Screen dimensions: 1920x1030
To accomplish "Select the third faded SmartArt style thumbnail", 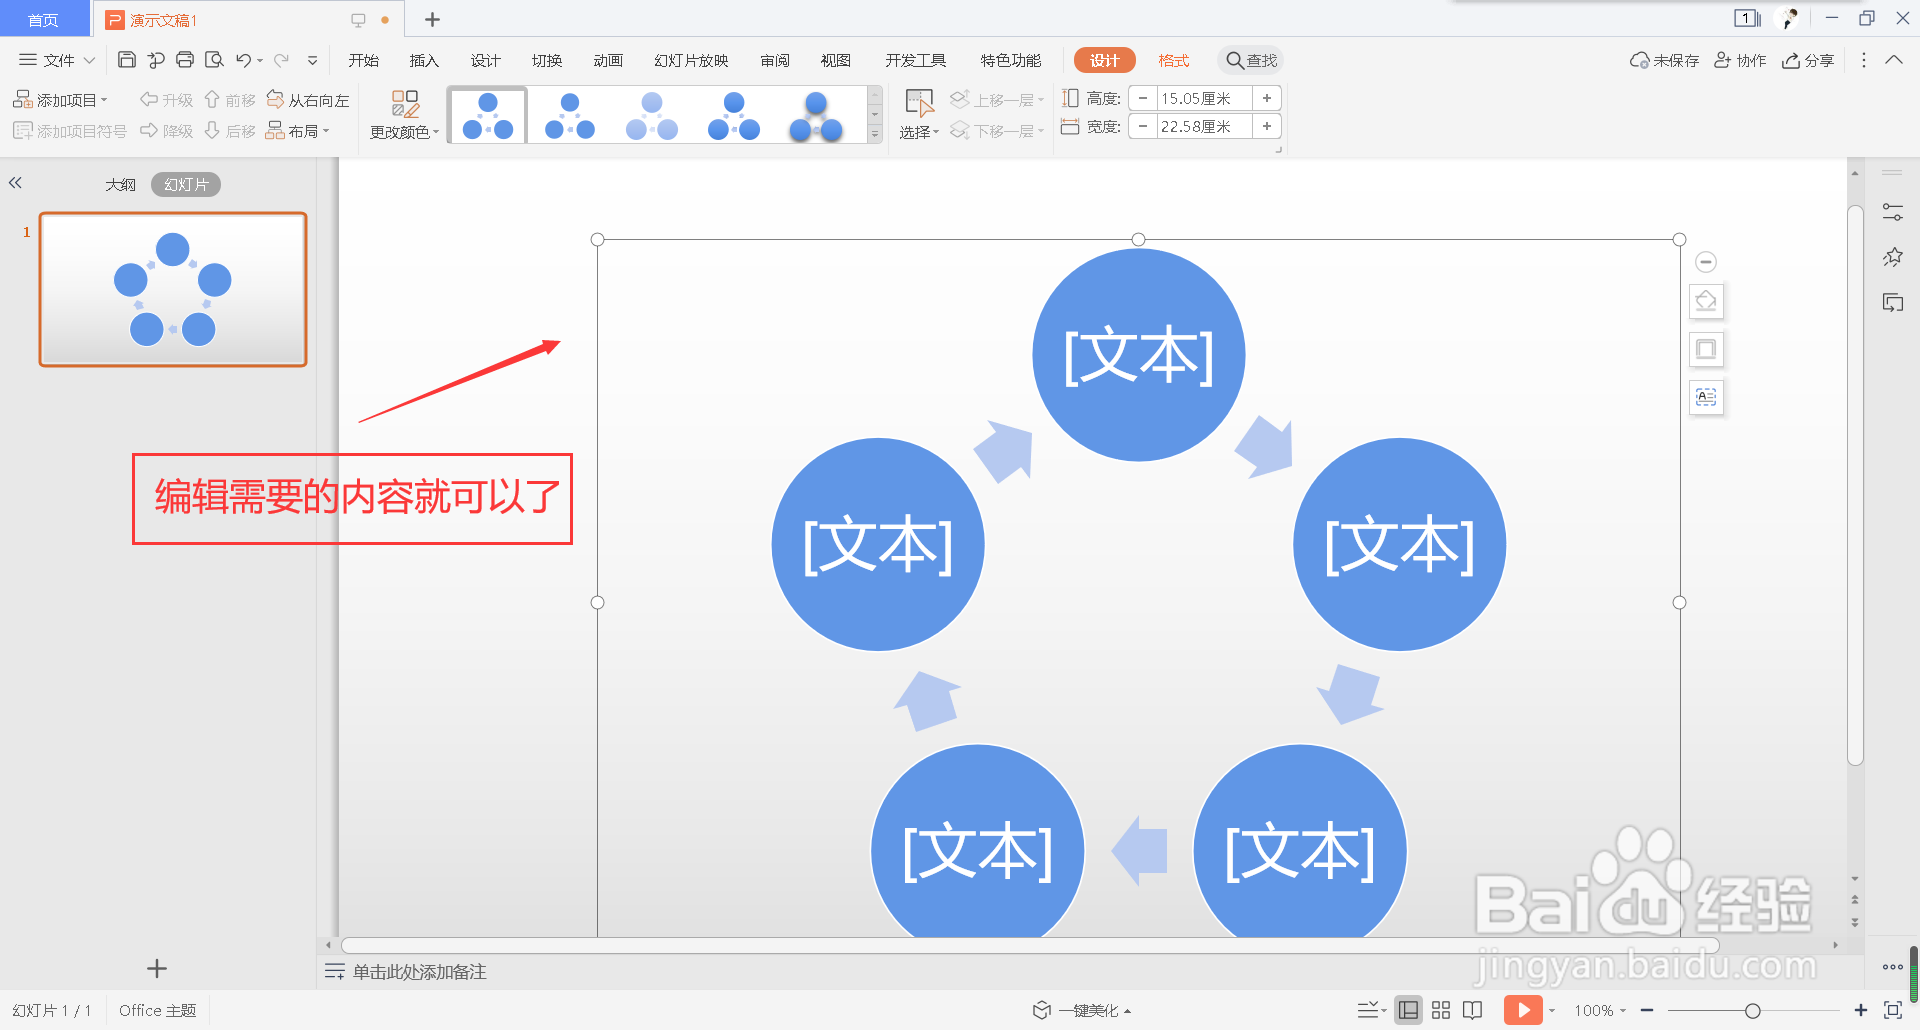I will coord(652,115).
